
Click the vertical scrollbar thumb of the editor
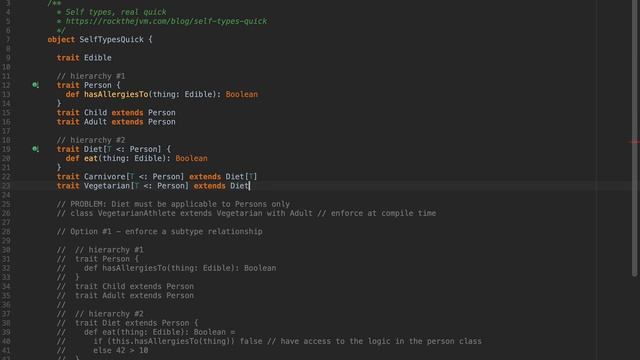tap(634, 139)
